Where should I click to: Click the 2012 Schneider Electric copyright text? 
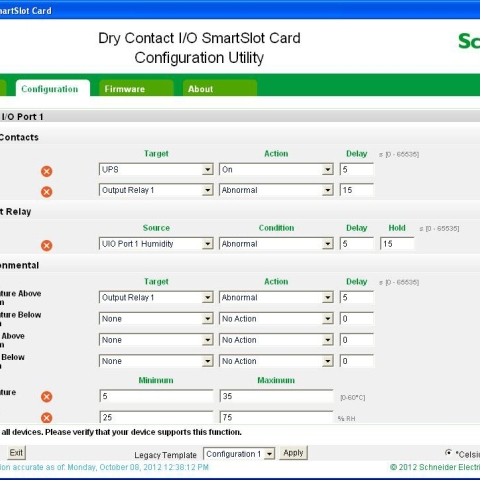tap(435, 467)
